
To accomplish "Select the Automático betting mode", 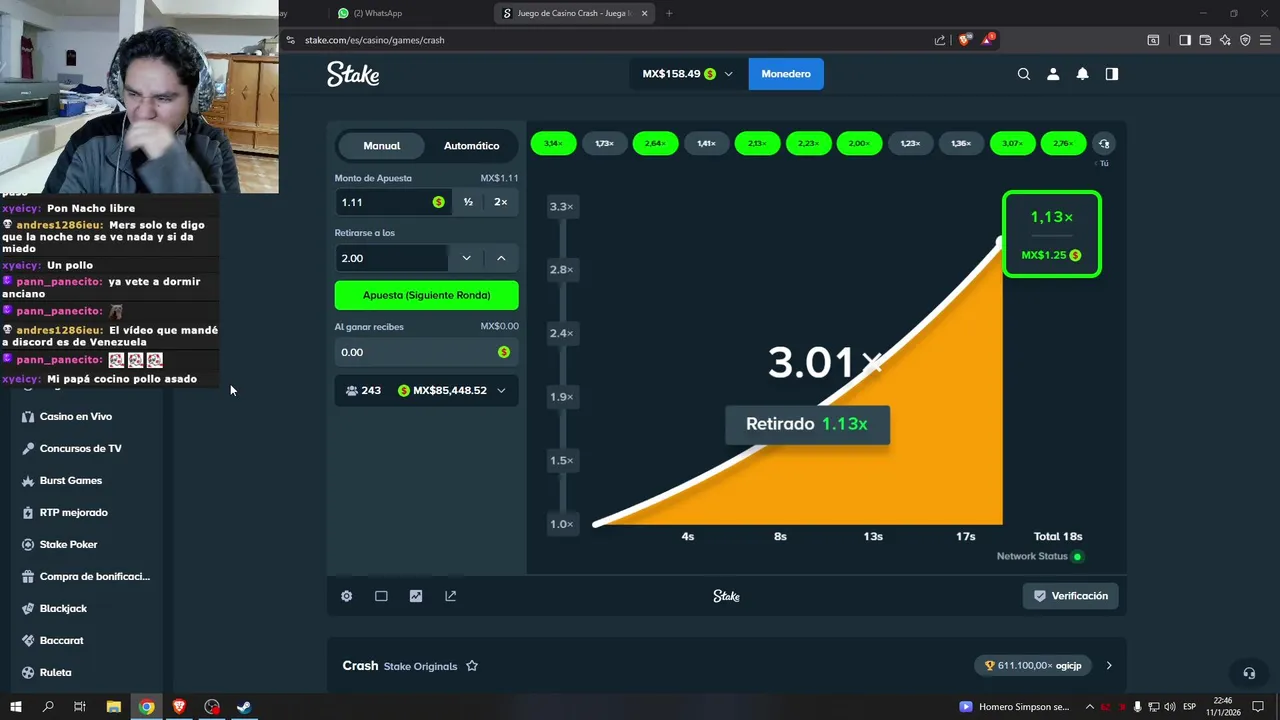I will (x=471, y=146).
